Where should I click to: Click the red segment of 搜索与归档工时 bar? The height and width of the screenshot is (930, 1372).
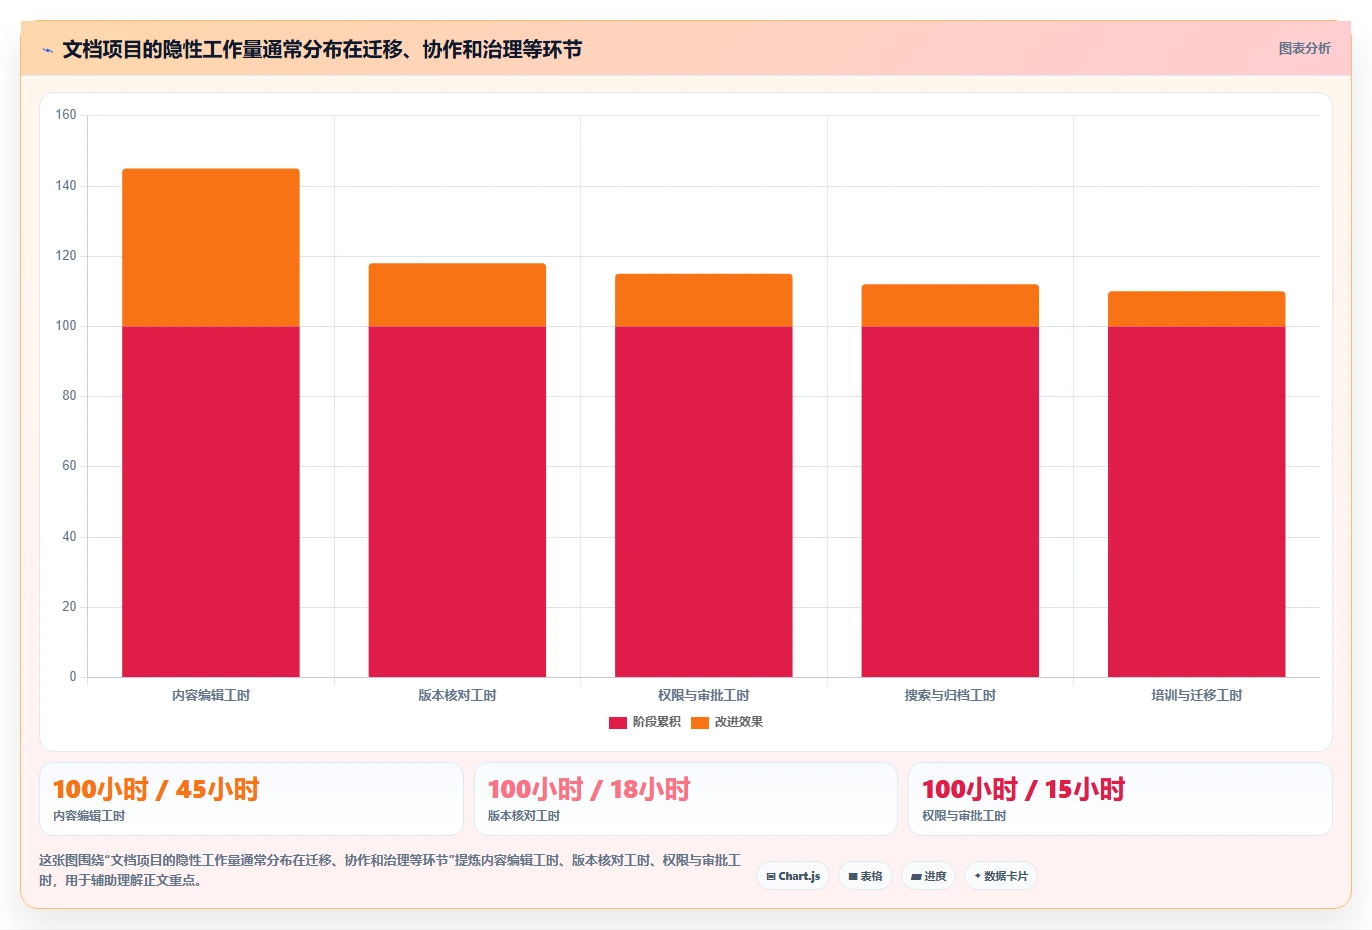coord(950,502)
